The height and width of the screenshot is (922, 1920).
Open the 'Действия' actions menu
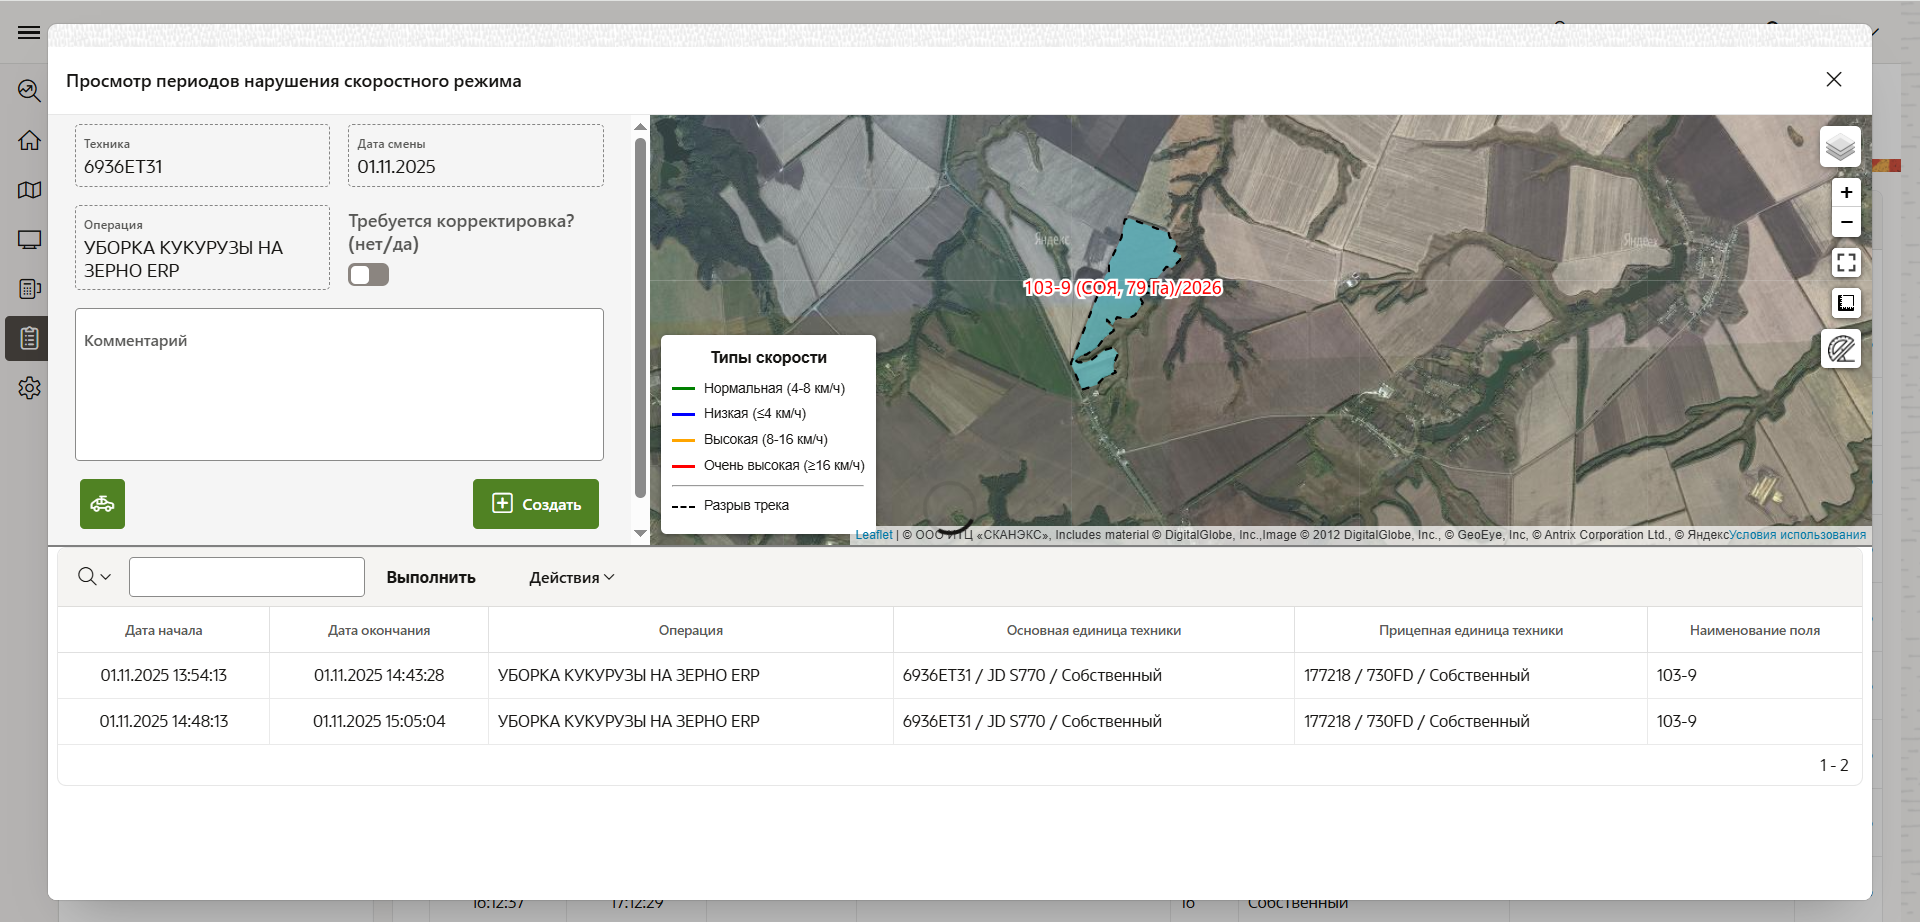(571, 578)
